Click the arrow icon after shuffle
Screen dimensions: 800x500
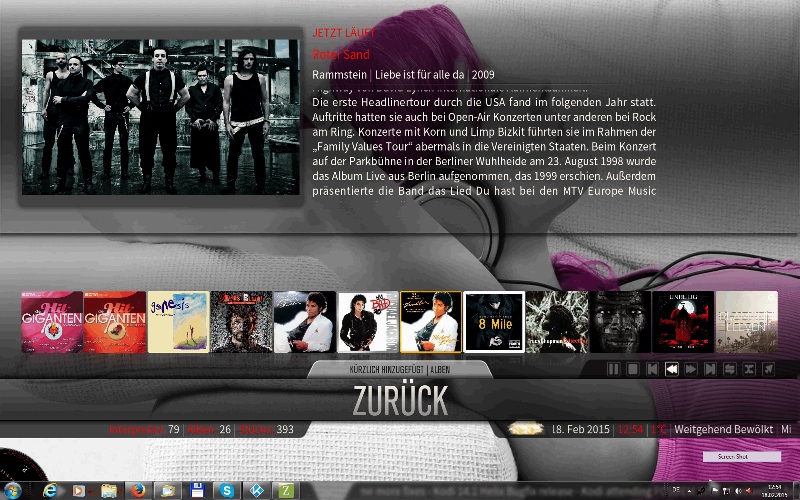click(x=768, y=369)
